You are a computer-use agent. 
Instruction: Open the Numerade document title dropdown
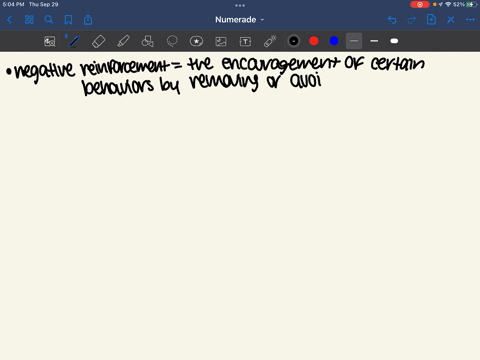coord(239,20)
